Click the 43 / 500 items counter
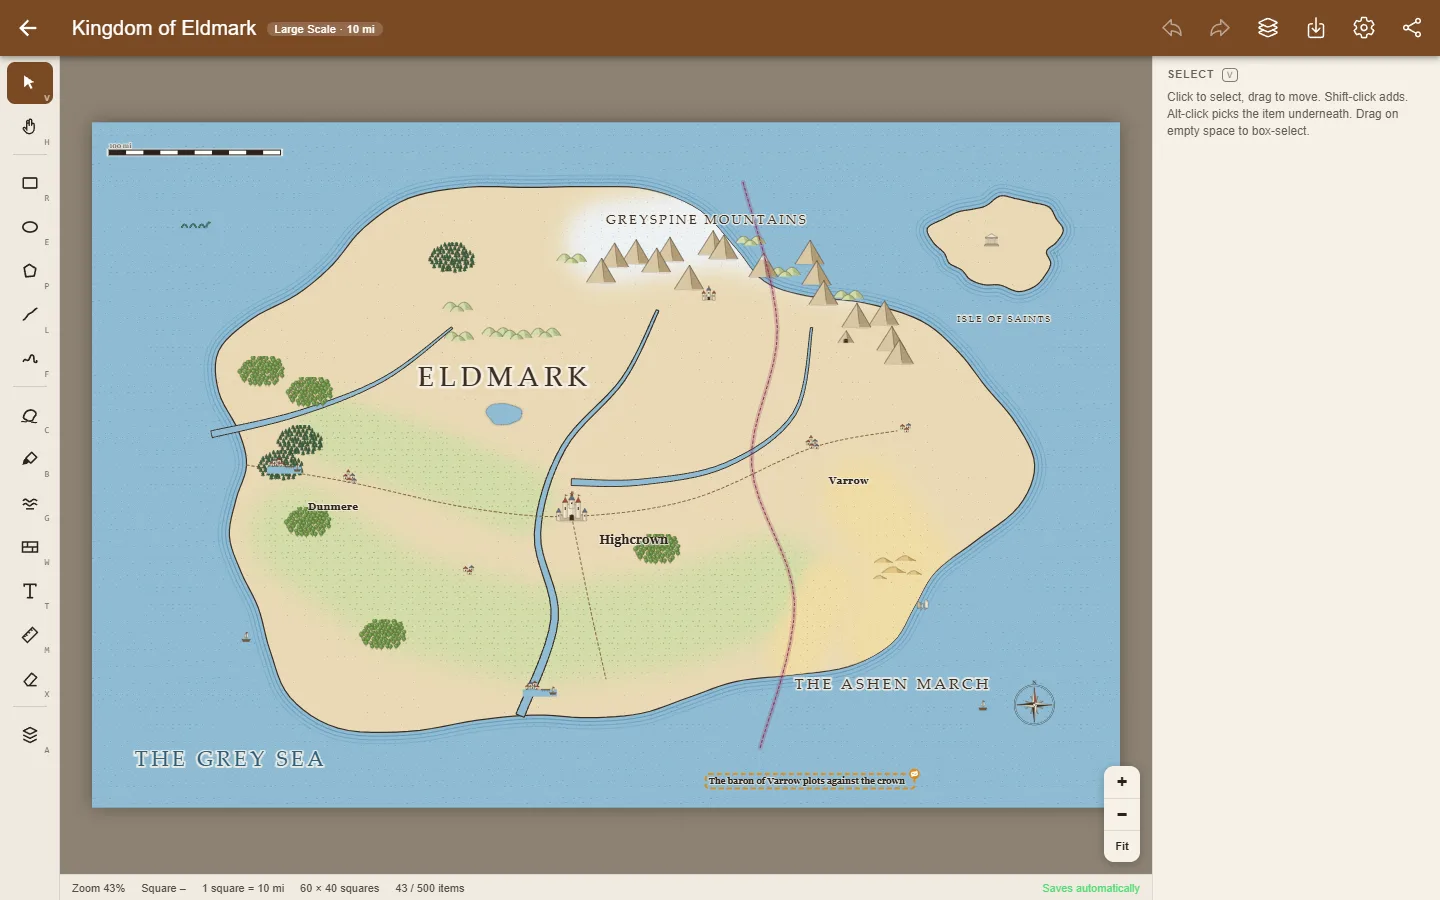 tap(430, 888)
